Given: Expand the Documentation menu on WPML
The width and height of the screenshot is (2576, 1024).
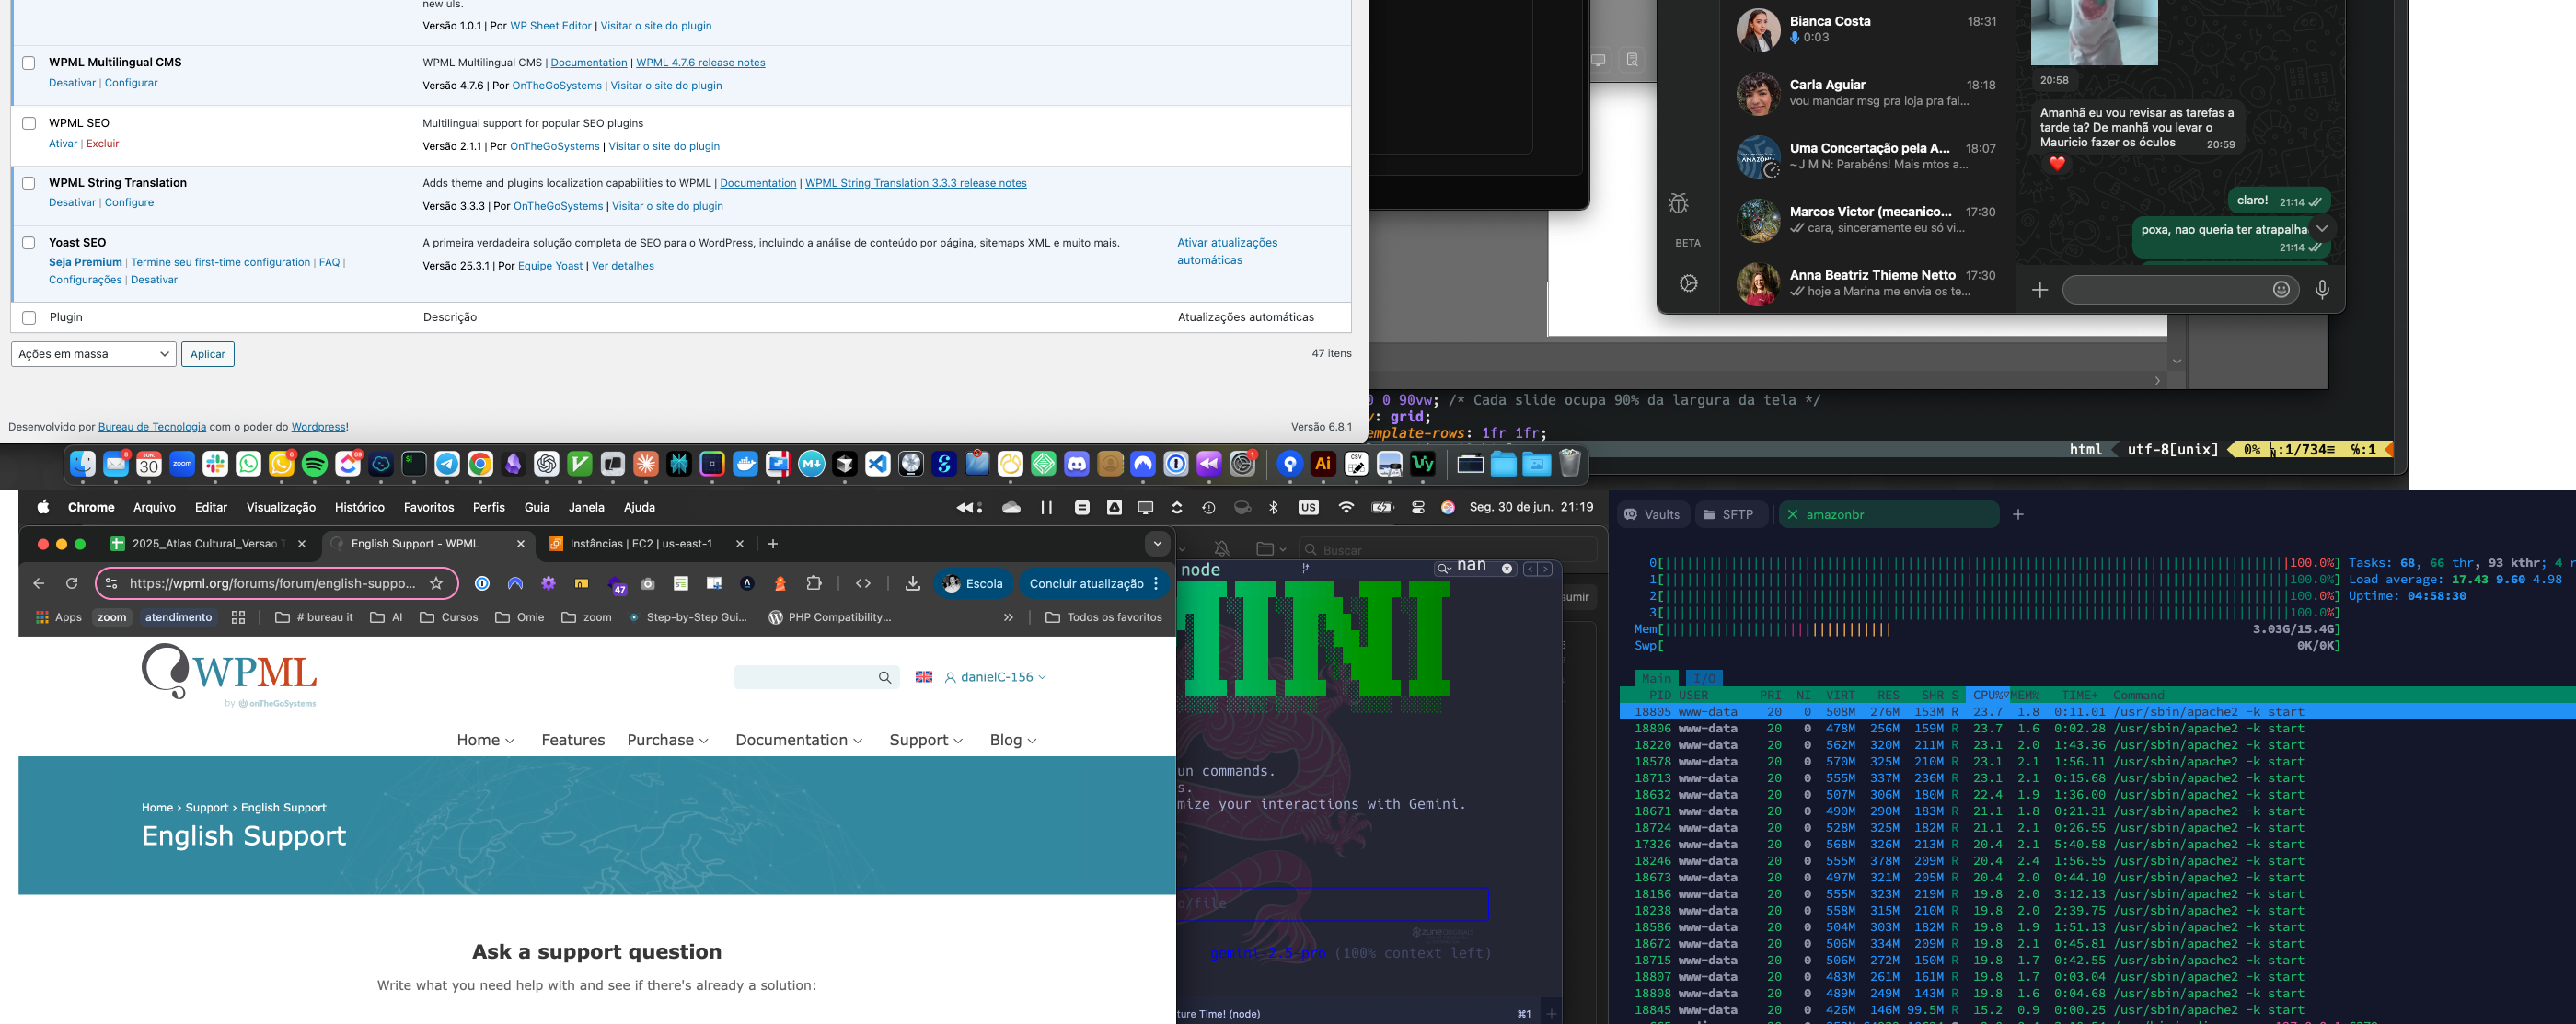Looking at the screenshot, I should coord(798,740).
